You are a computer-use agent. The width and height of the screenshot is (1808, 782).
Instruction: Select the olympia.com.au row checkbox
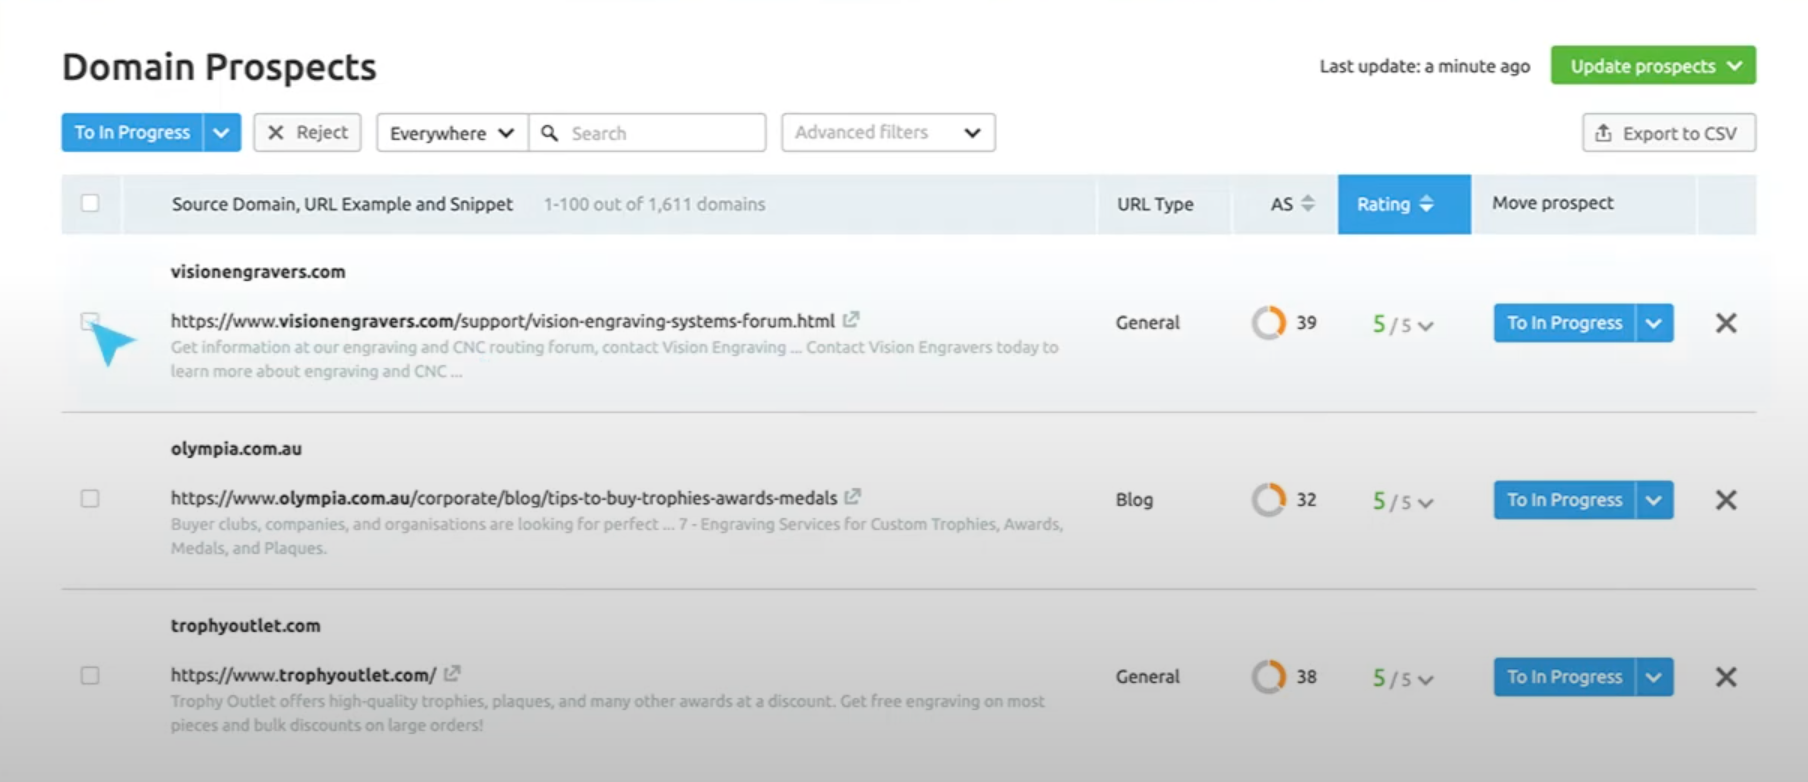[90, 498]
